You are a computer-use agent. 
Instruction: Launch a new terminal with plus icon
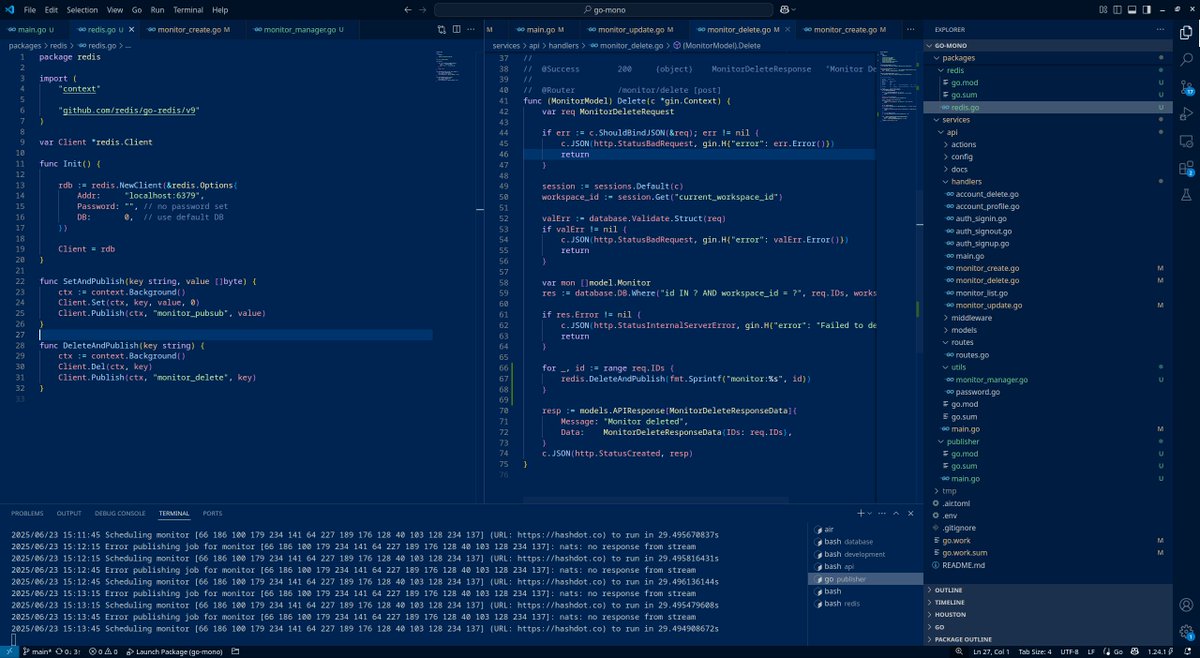point(861,513)
